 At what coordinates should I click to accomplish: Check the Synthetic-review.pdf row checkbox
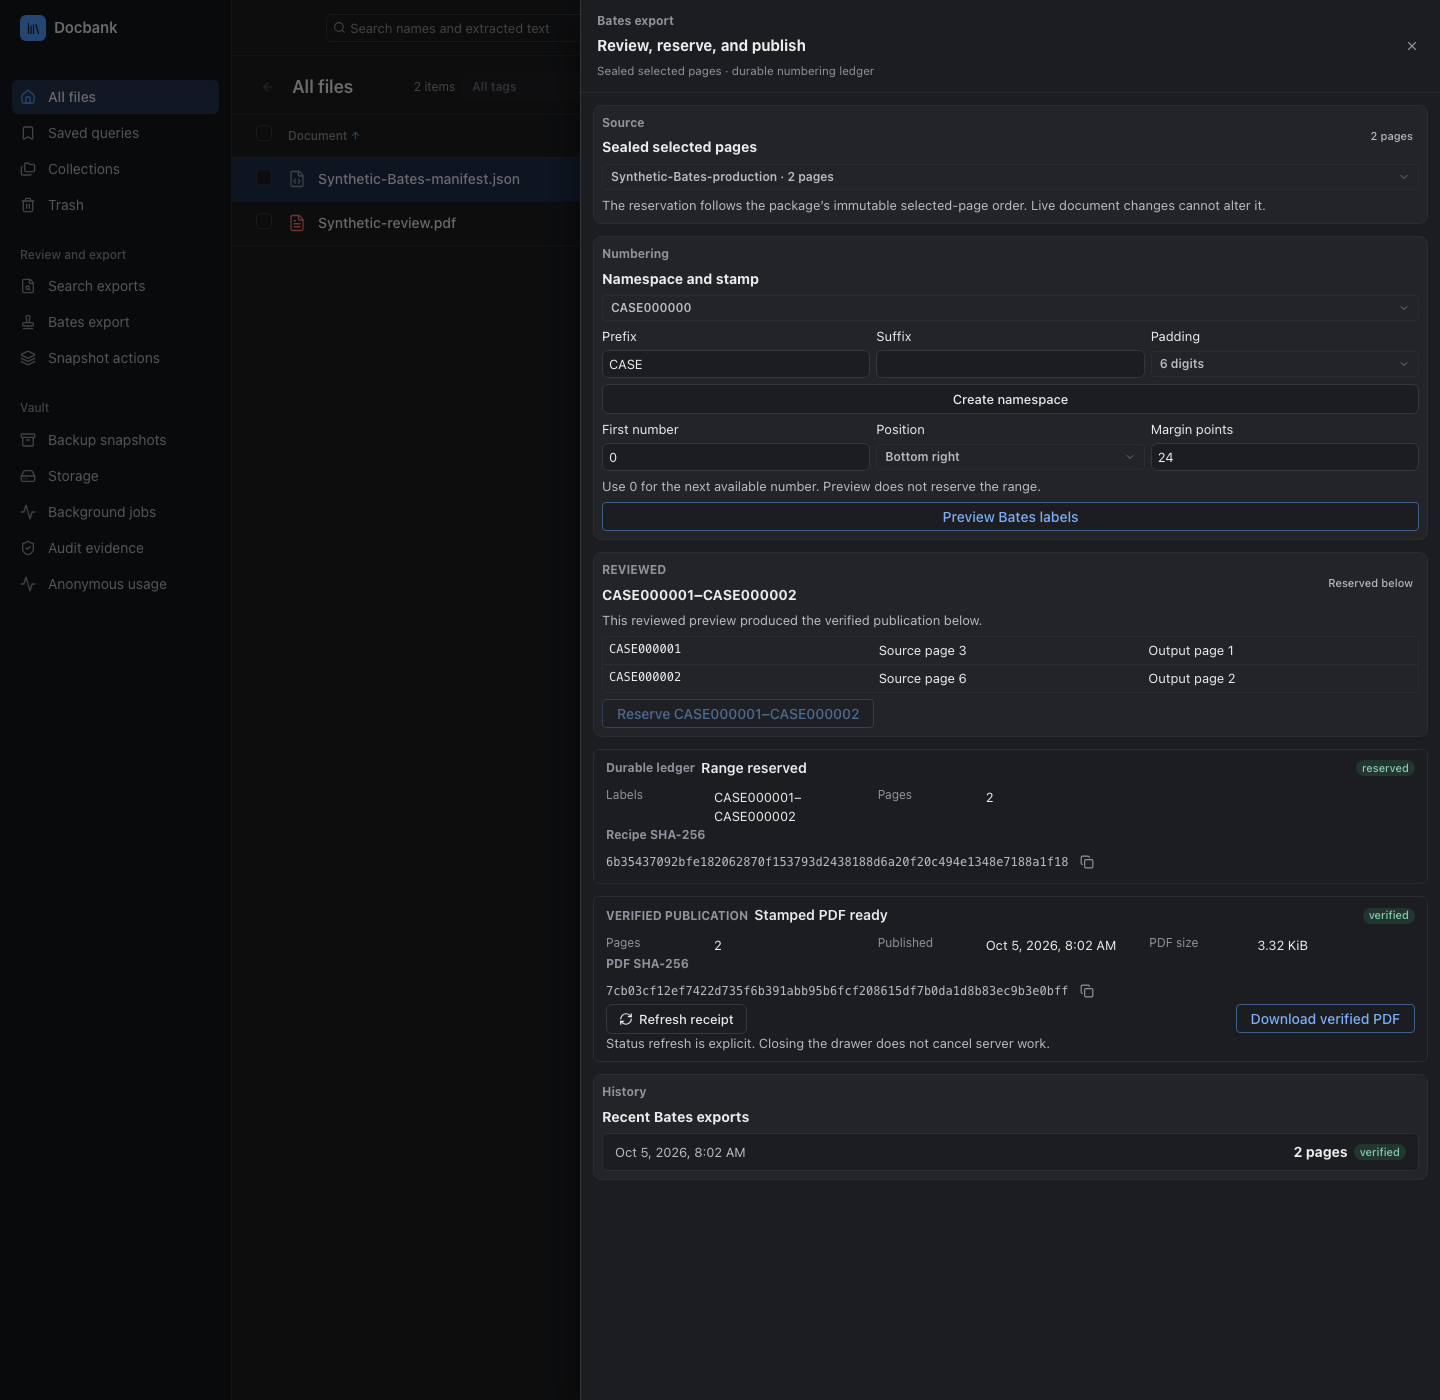click(264, 222)
